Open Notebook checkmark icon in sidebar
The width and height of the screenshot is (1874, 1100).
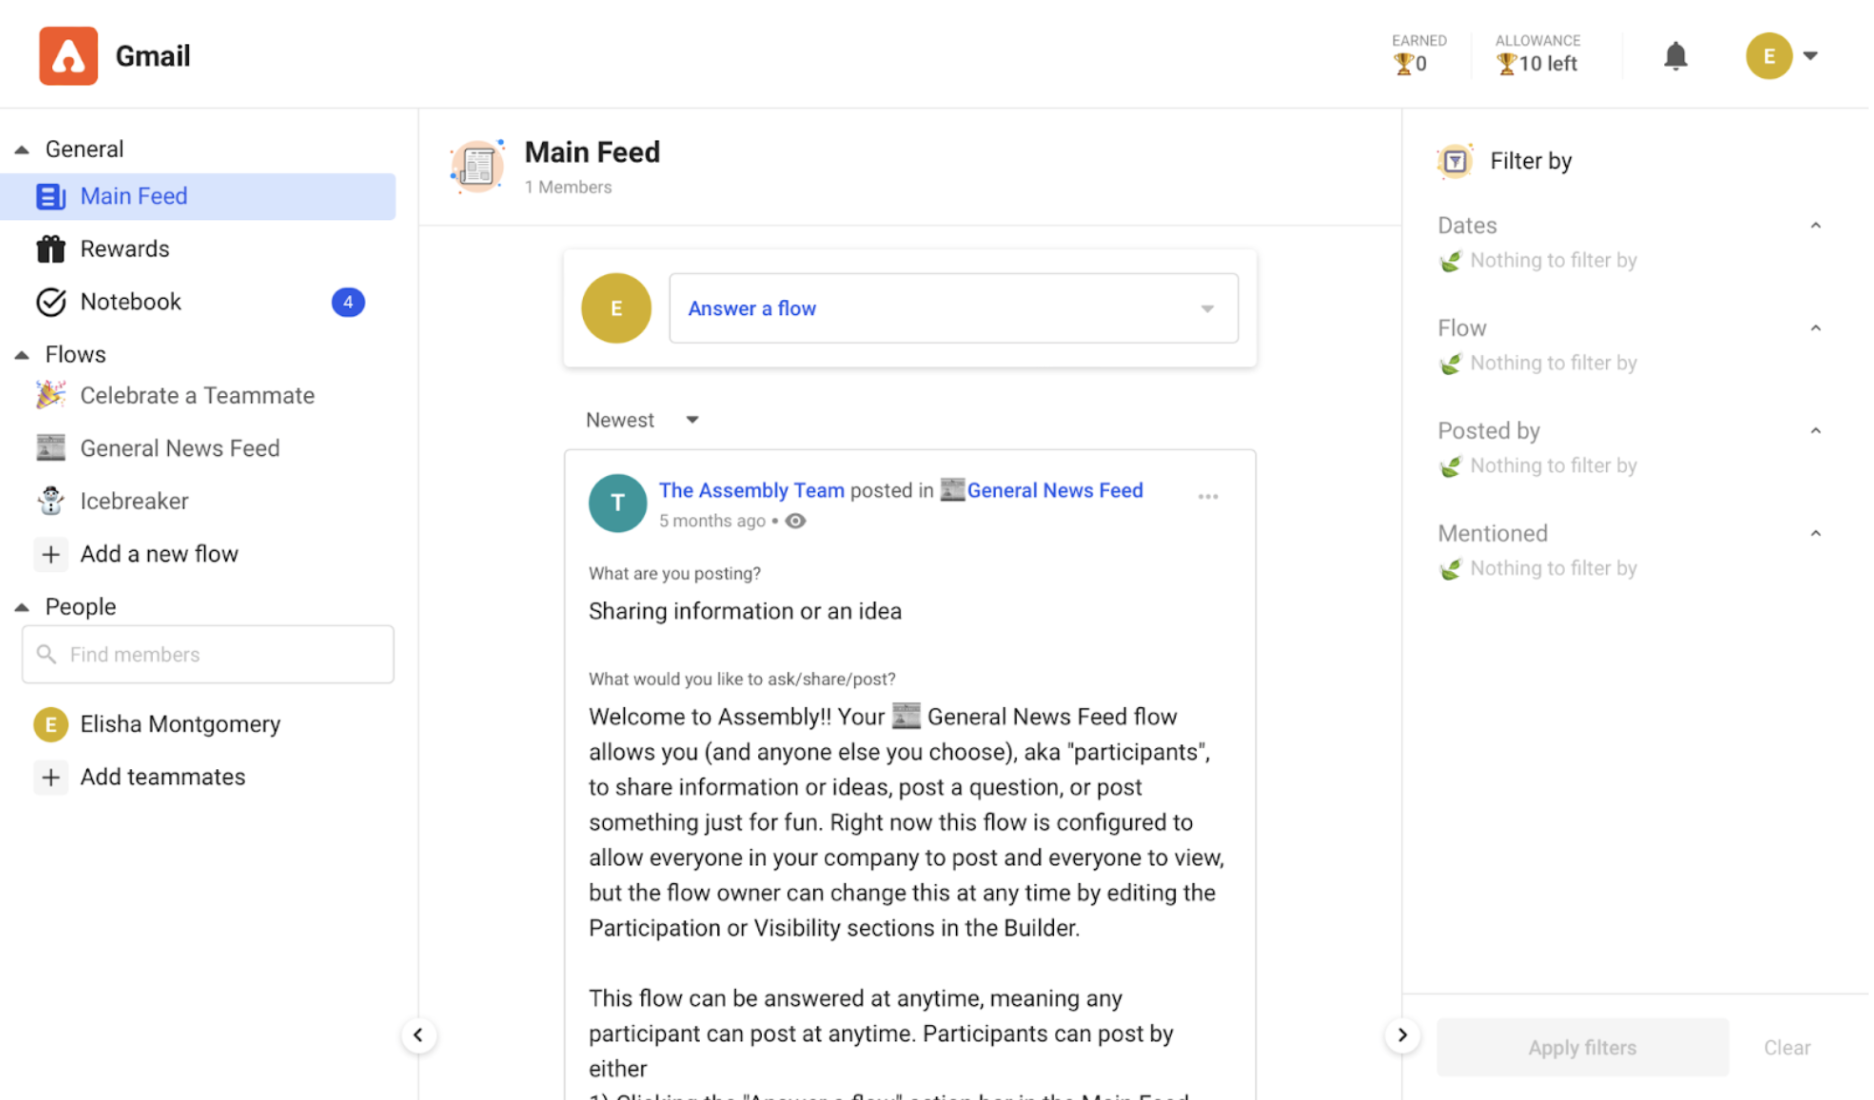[50, 302]
